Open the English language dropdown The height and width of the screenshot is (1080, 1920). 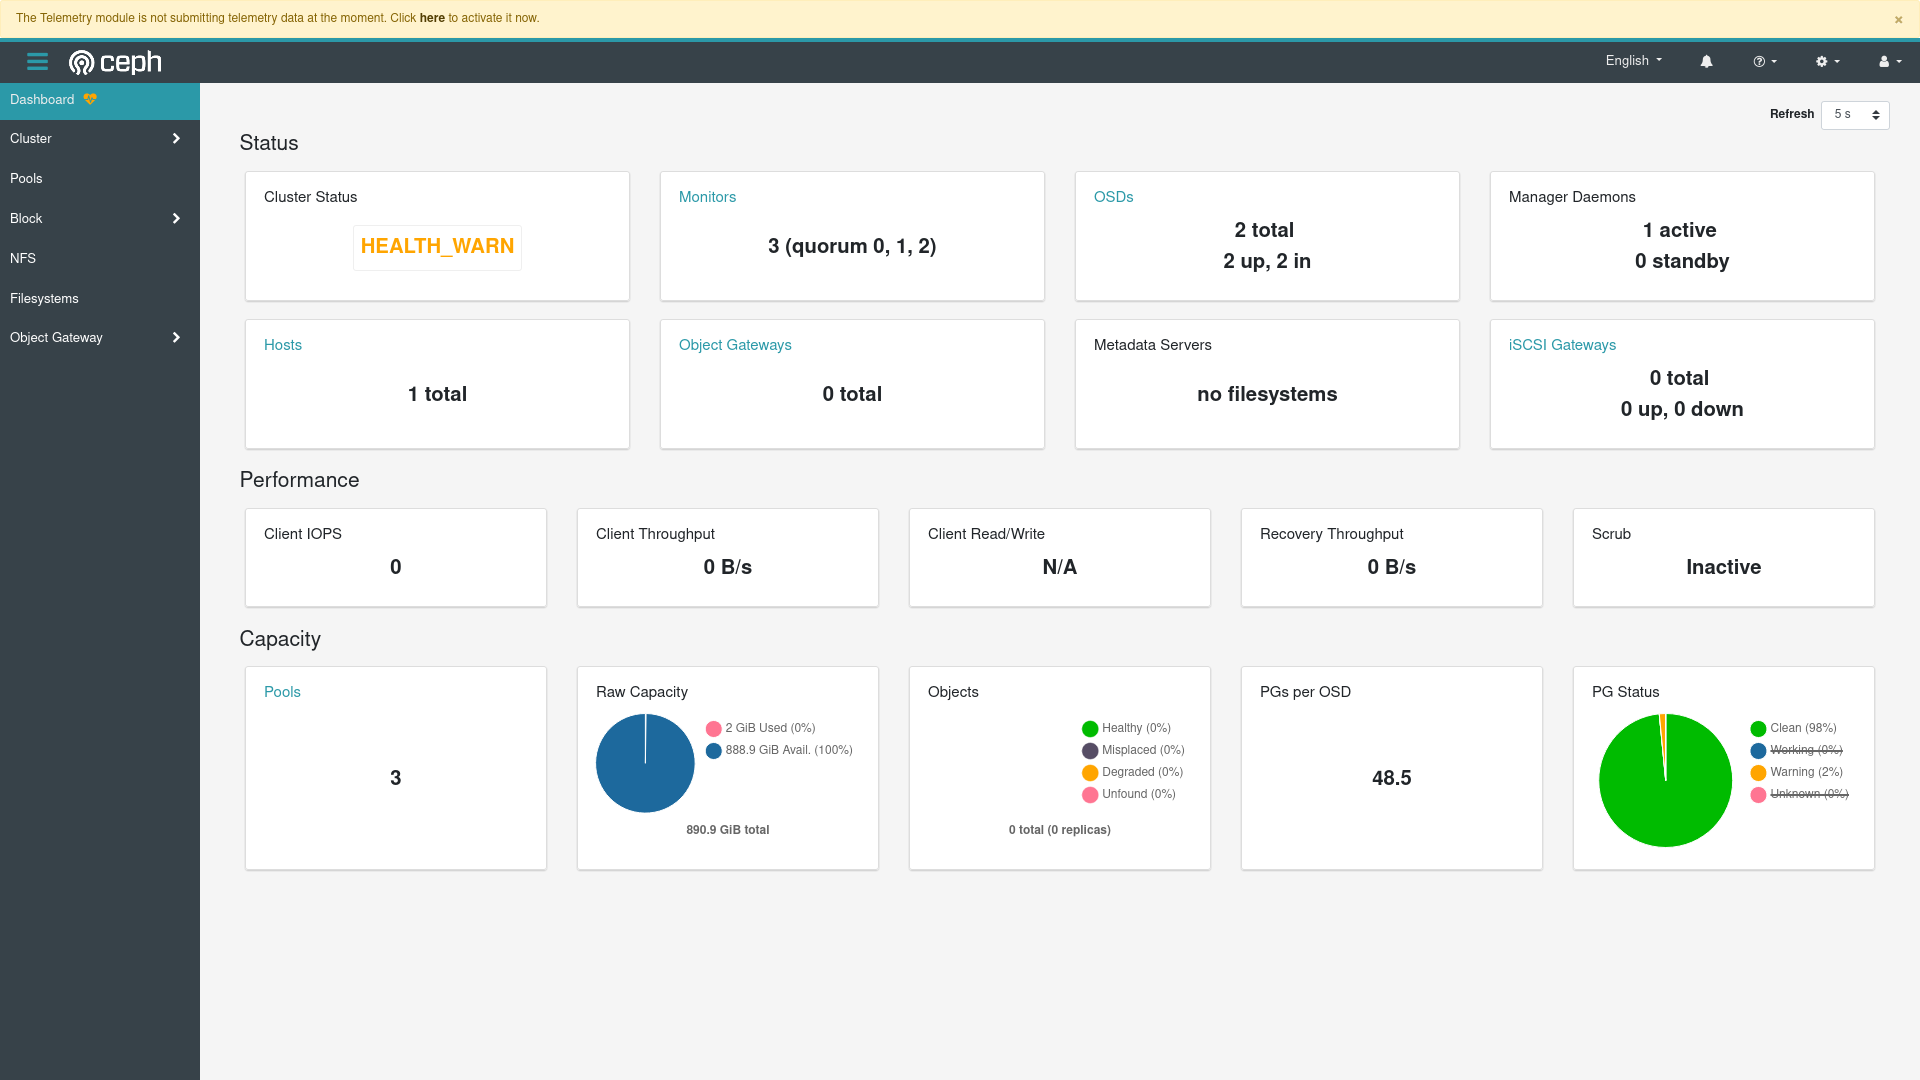(x=1633, y=61)
